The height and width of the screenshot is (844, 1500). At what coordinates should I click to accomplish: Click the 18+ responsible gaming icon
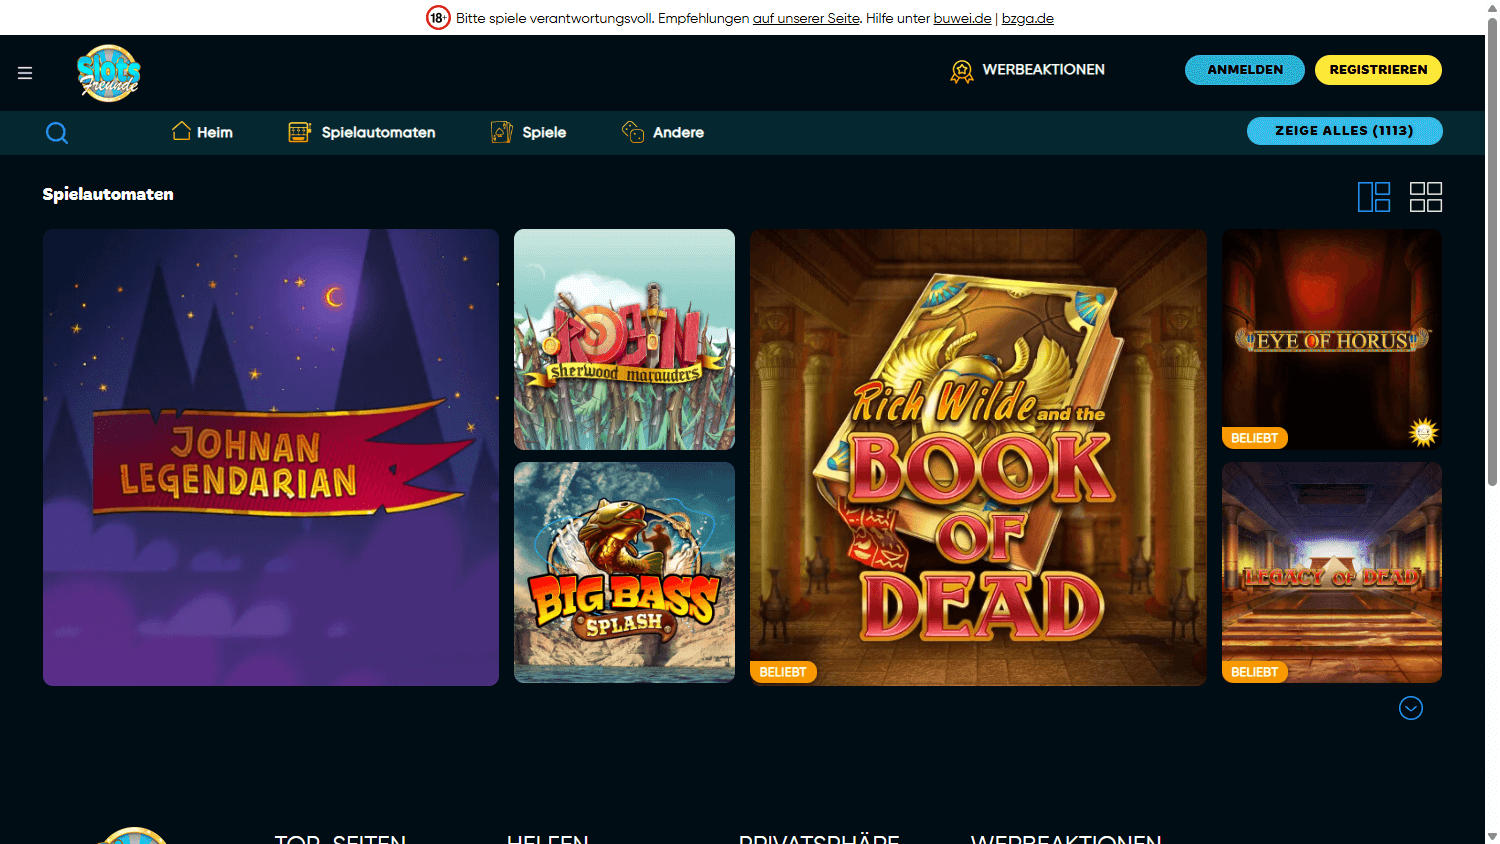438,17
